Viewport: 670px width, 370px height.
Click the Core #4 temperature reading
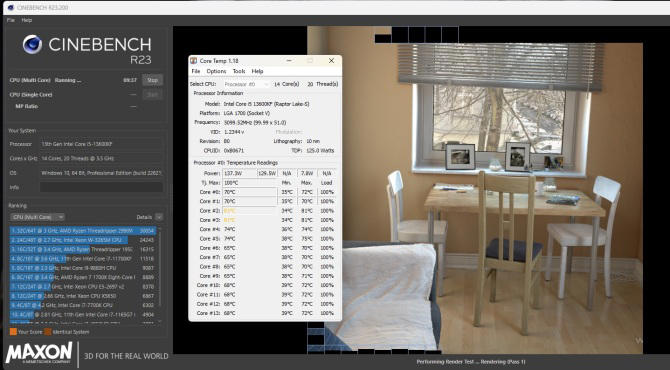[230, 229]
